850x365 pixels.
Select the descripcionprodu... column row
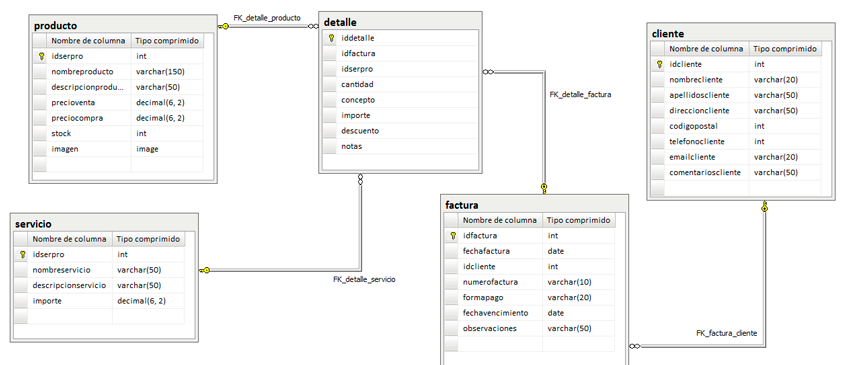pos(118,87)
